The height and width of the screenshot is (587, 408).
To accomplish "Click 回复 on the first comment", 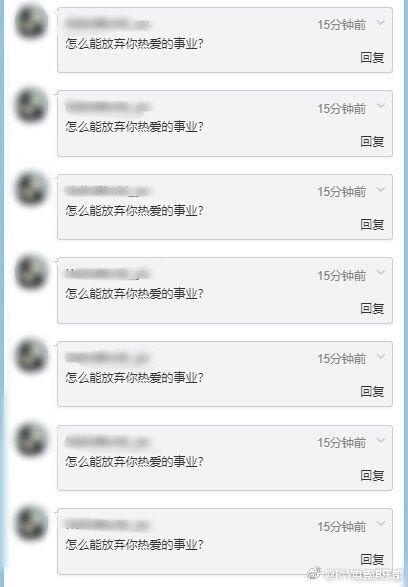I will (372, 58).
